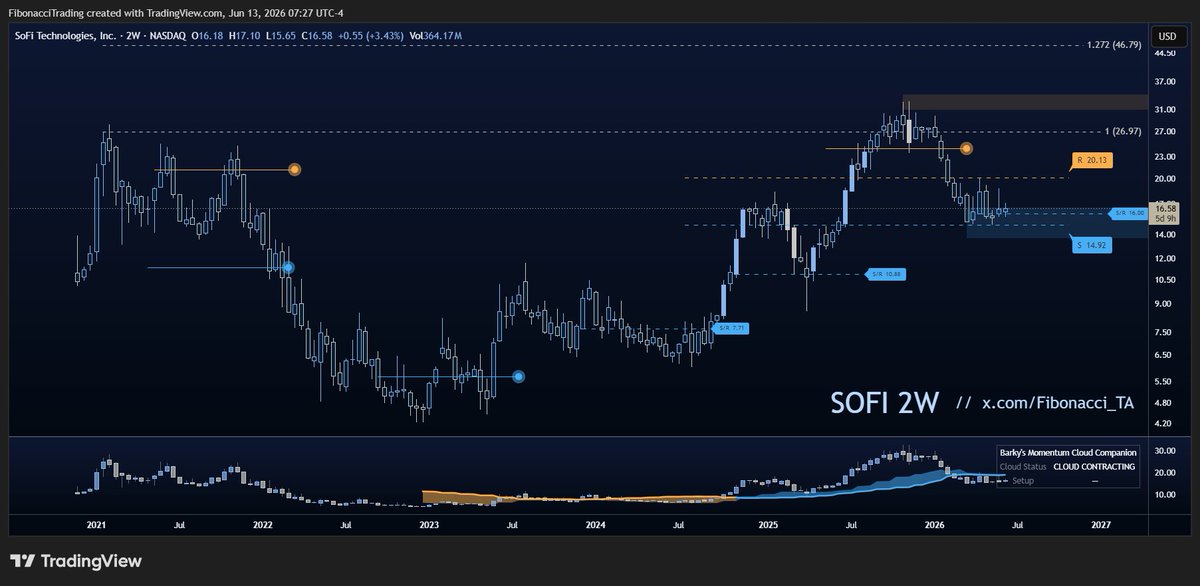Click the 2025 label on time axis

pos(768,524)
